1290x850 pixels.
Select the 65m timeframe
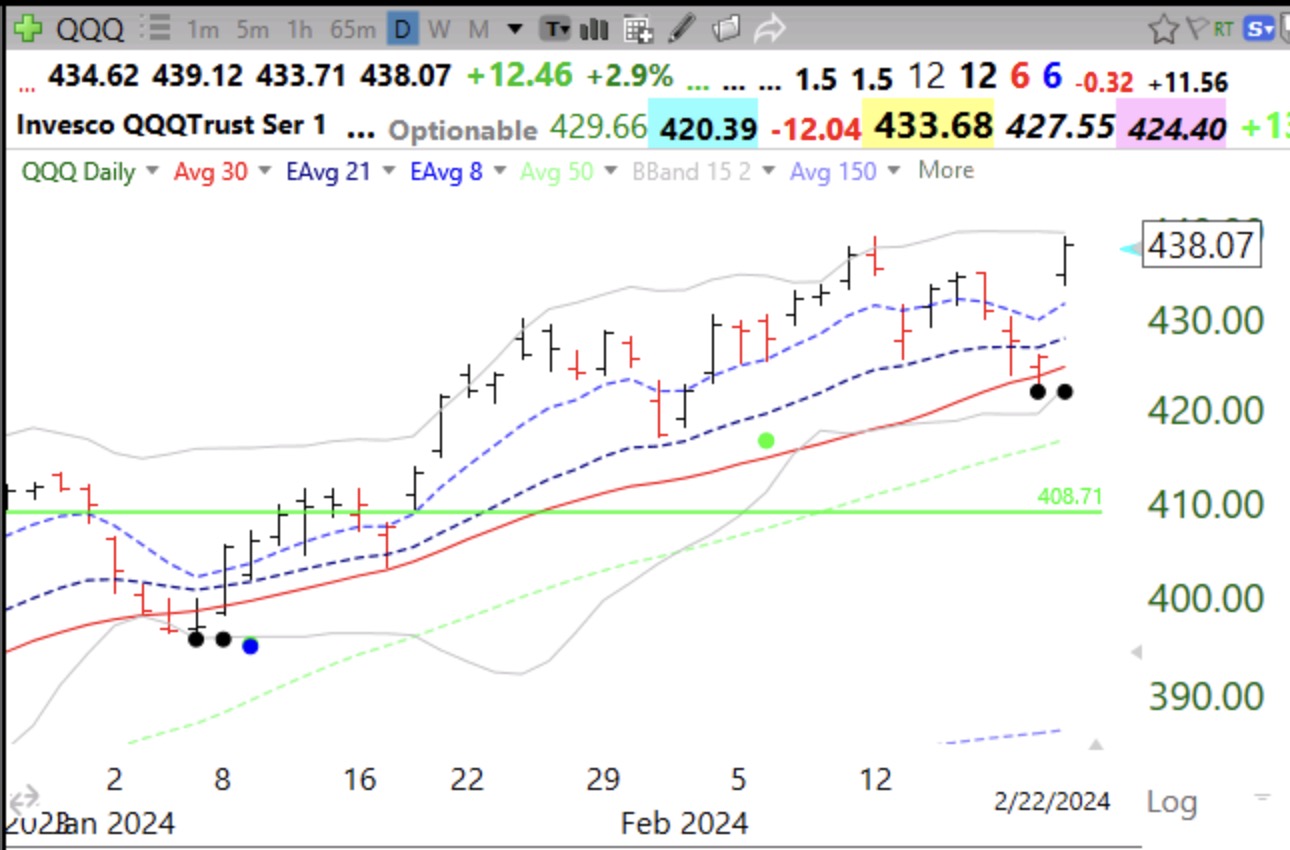[352, 29]
